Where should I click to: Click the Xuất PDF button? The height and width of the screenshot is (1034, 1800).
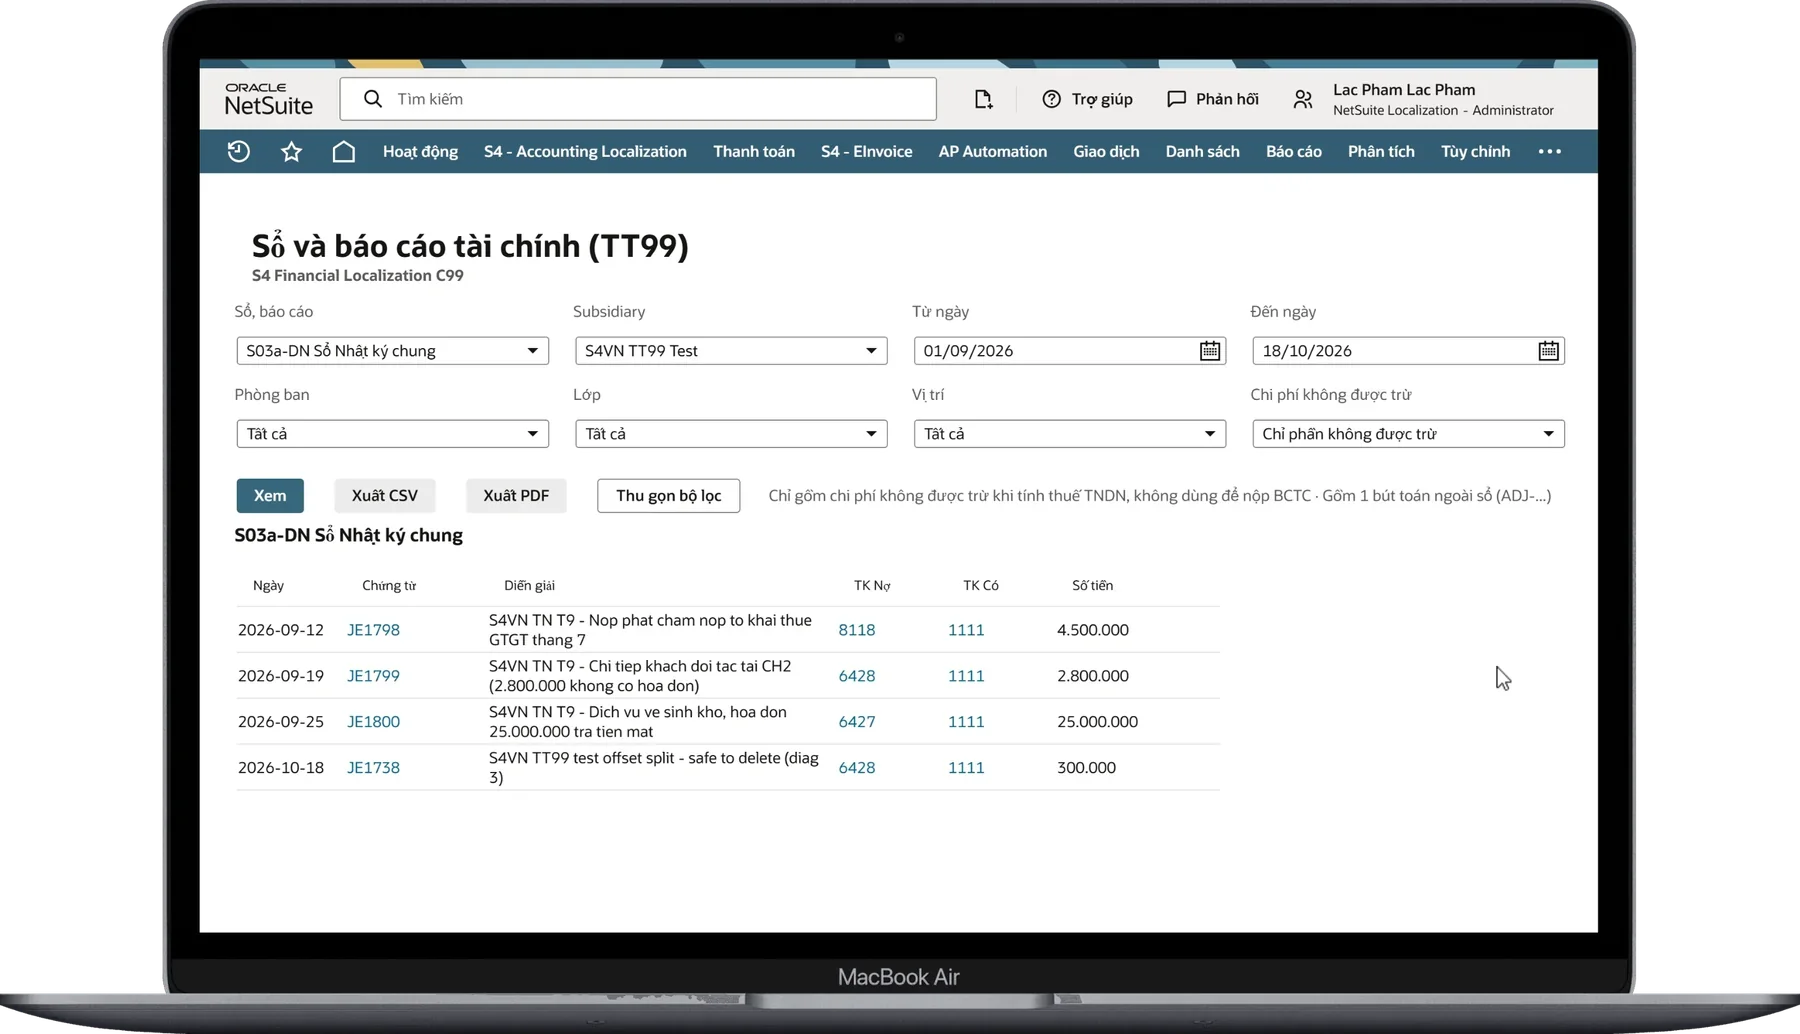[516, 496]
